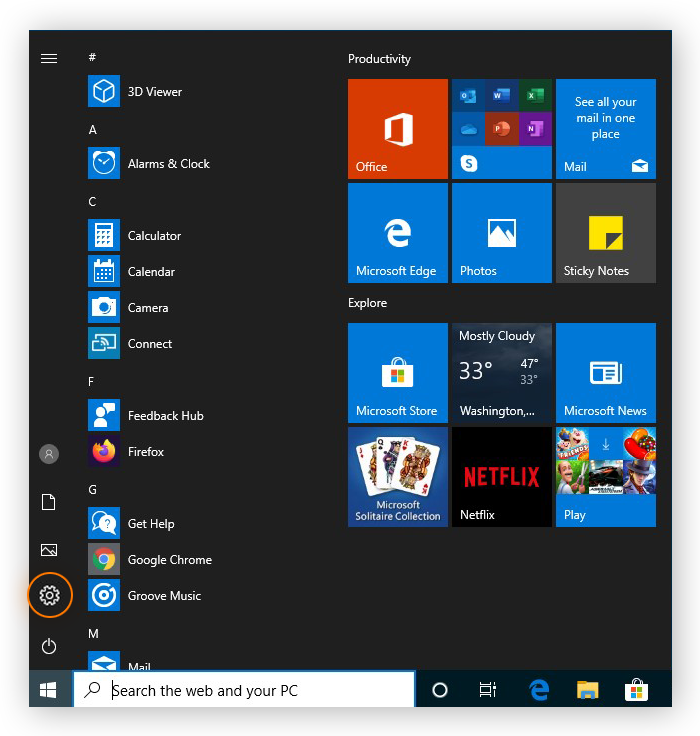Image resolution: width=700 pixels, height=736 pixels.
Task: Click the Power button icon
Action: (49, 646)
